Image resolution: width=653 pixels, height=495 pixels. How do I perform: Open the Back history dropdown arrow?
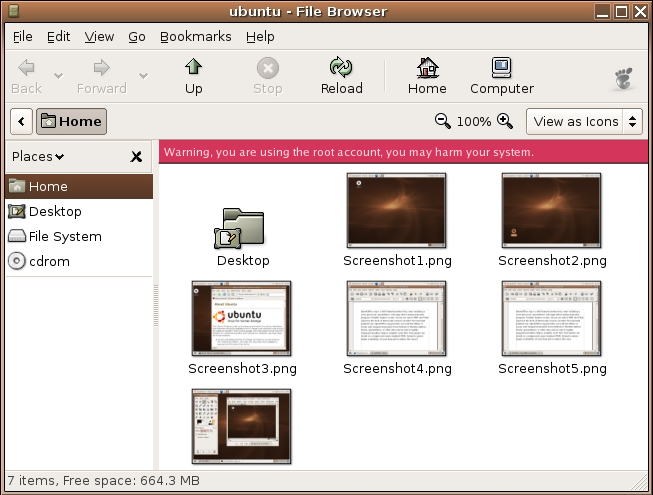click(58, 75)
